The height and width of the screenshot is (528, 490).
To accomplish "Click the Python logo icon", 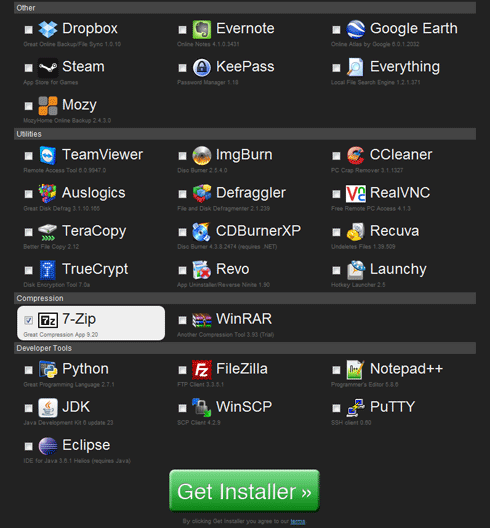I will click(x=47, y=370).
